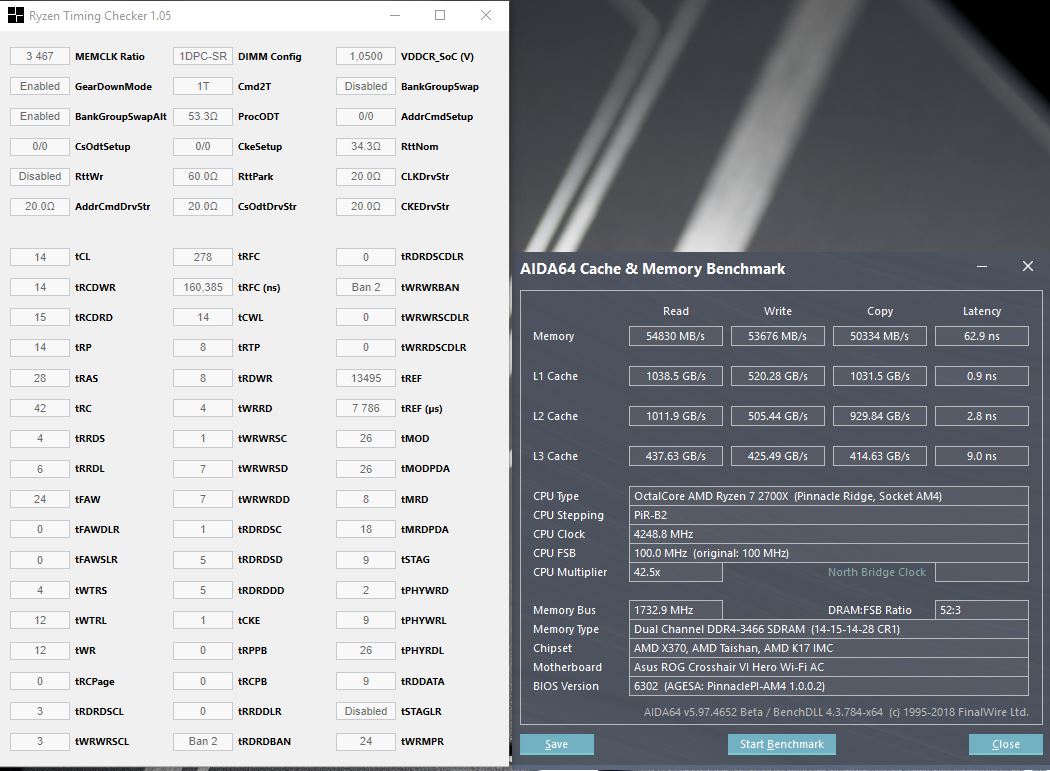Click the tPHYRDL value 26 field

point(366,650)
